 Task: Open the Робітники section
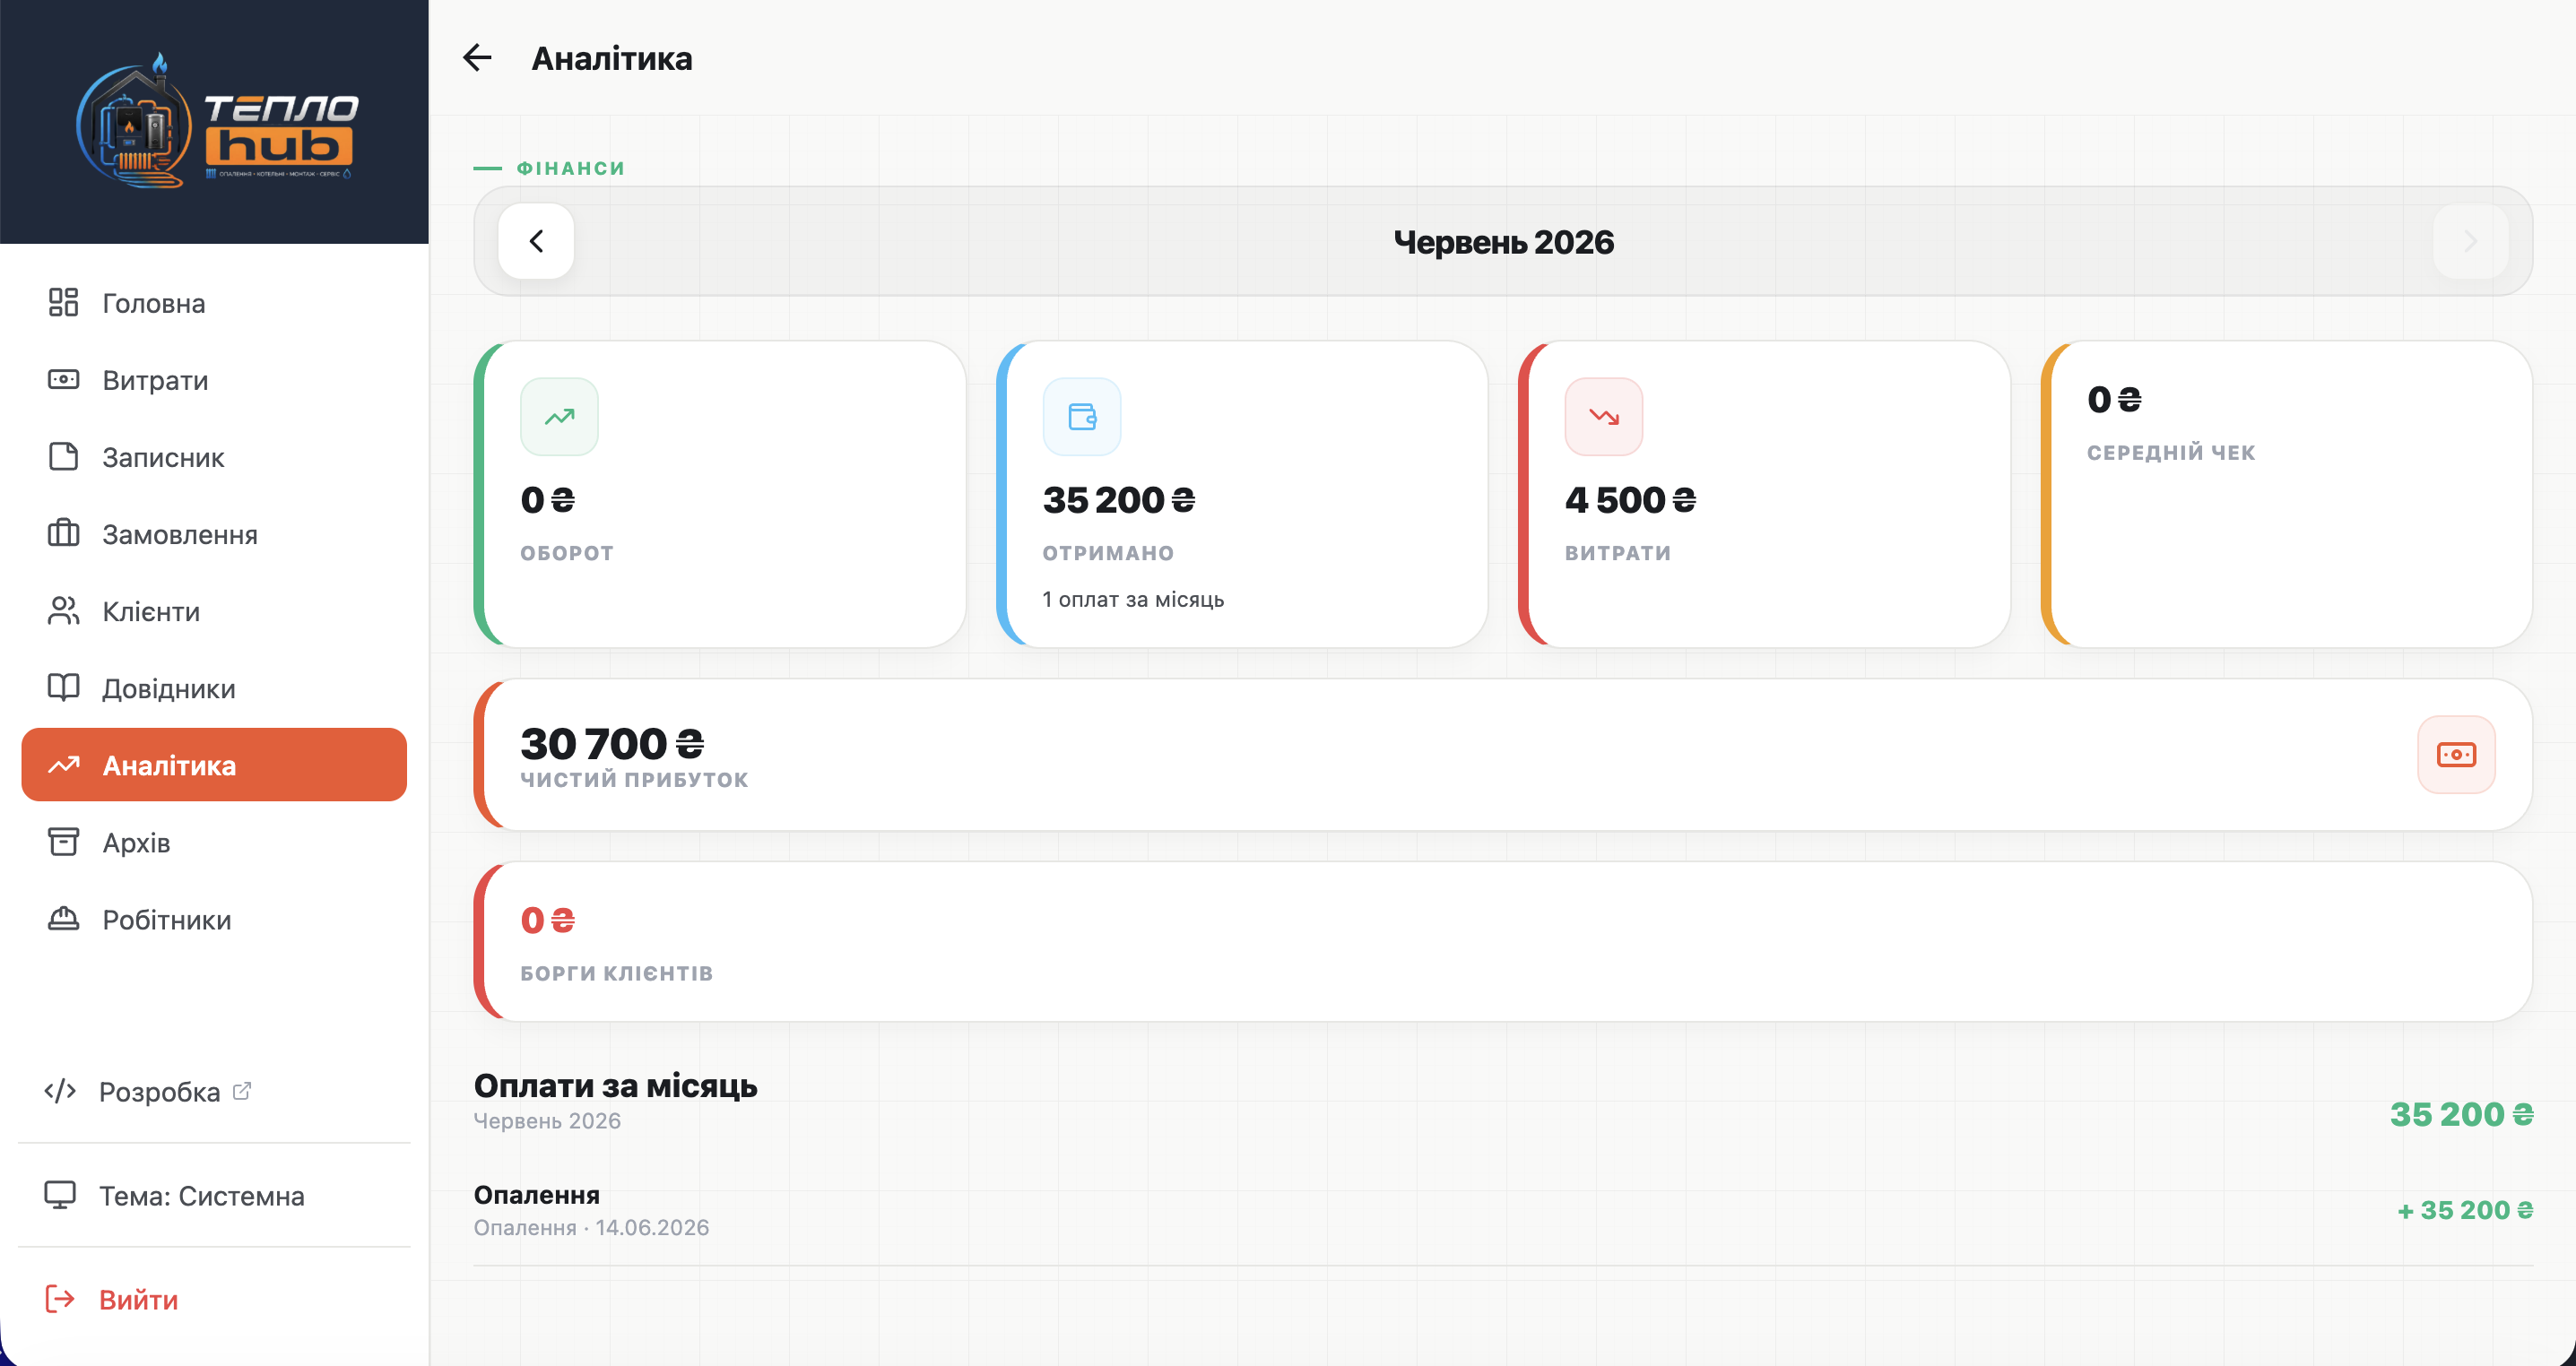214,919
